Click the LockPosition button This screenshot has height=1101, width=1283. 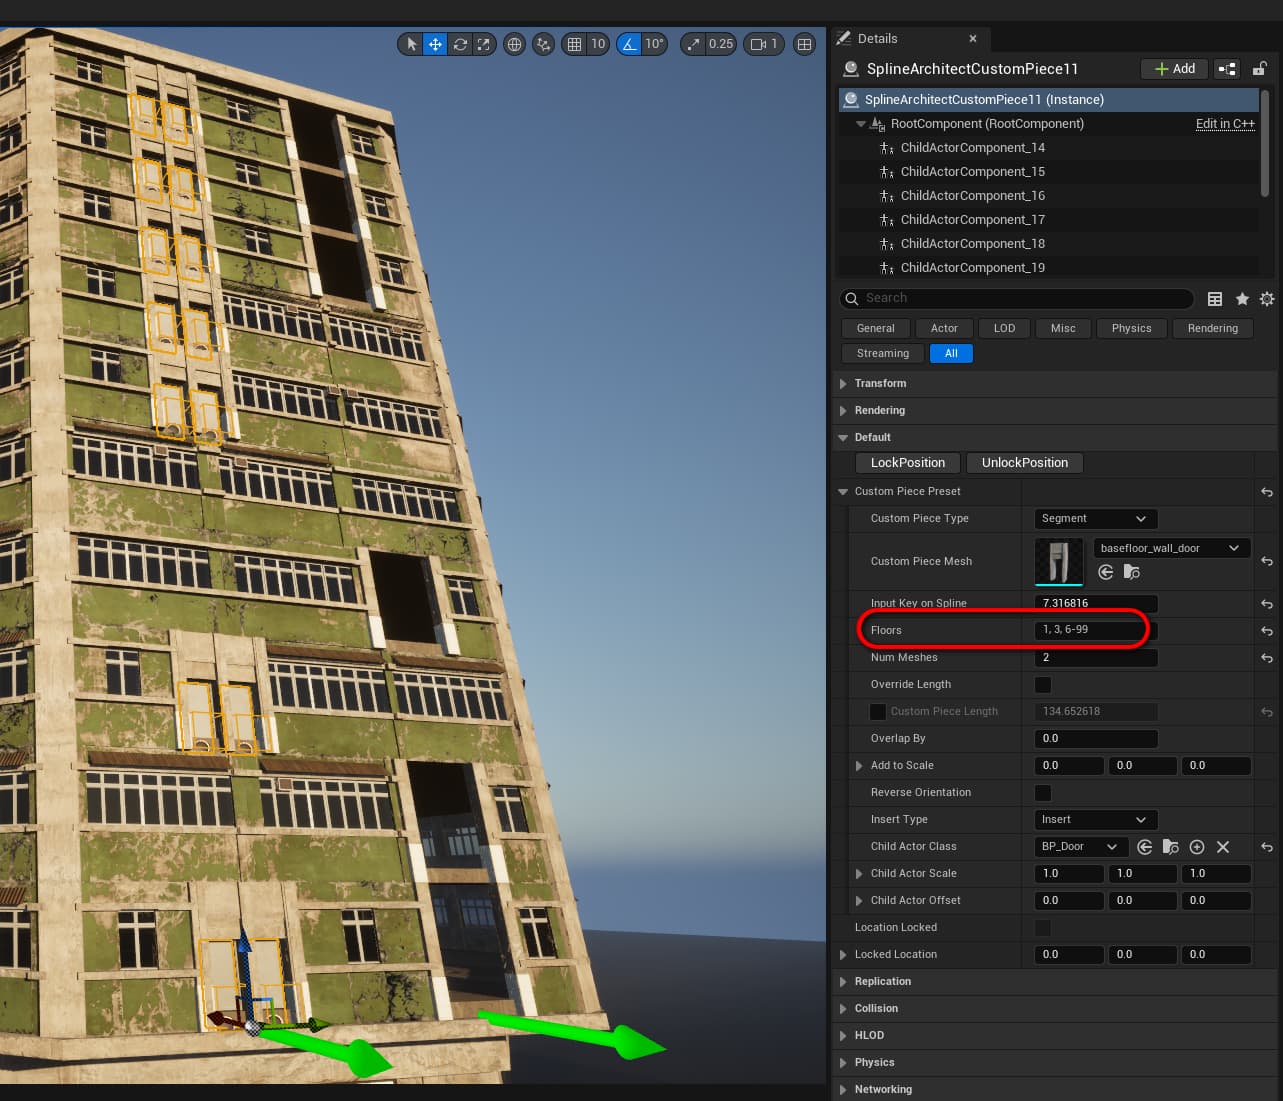point(907,463)
